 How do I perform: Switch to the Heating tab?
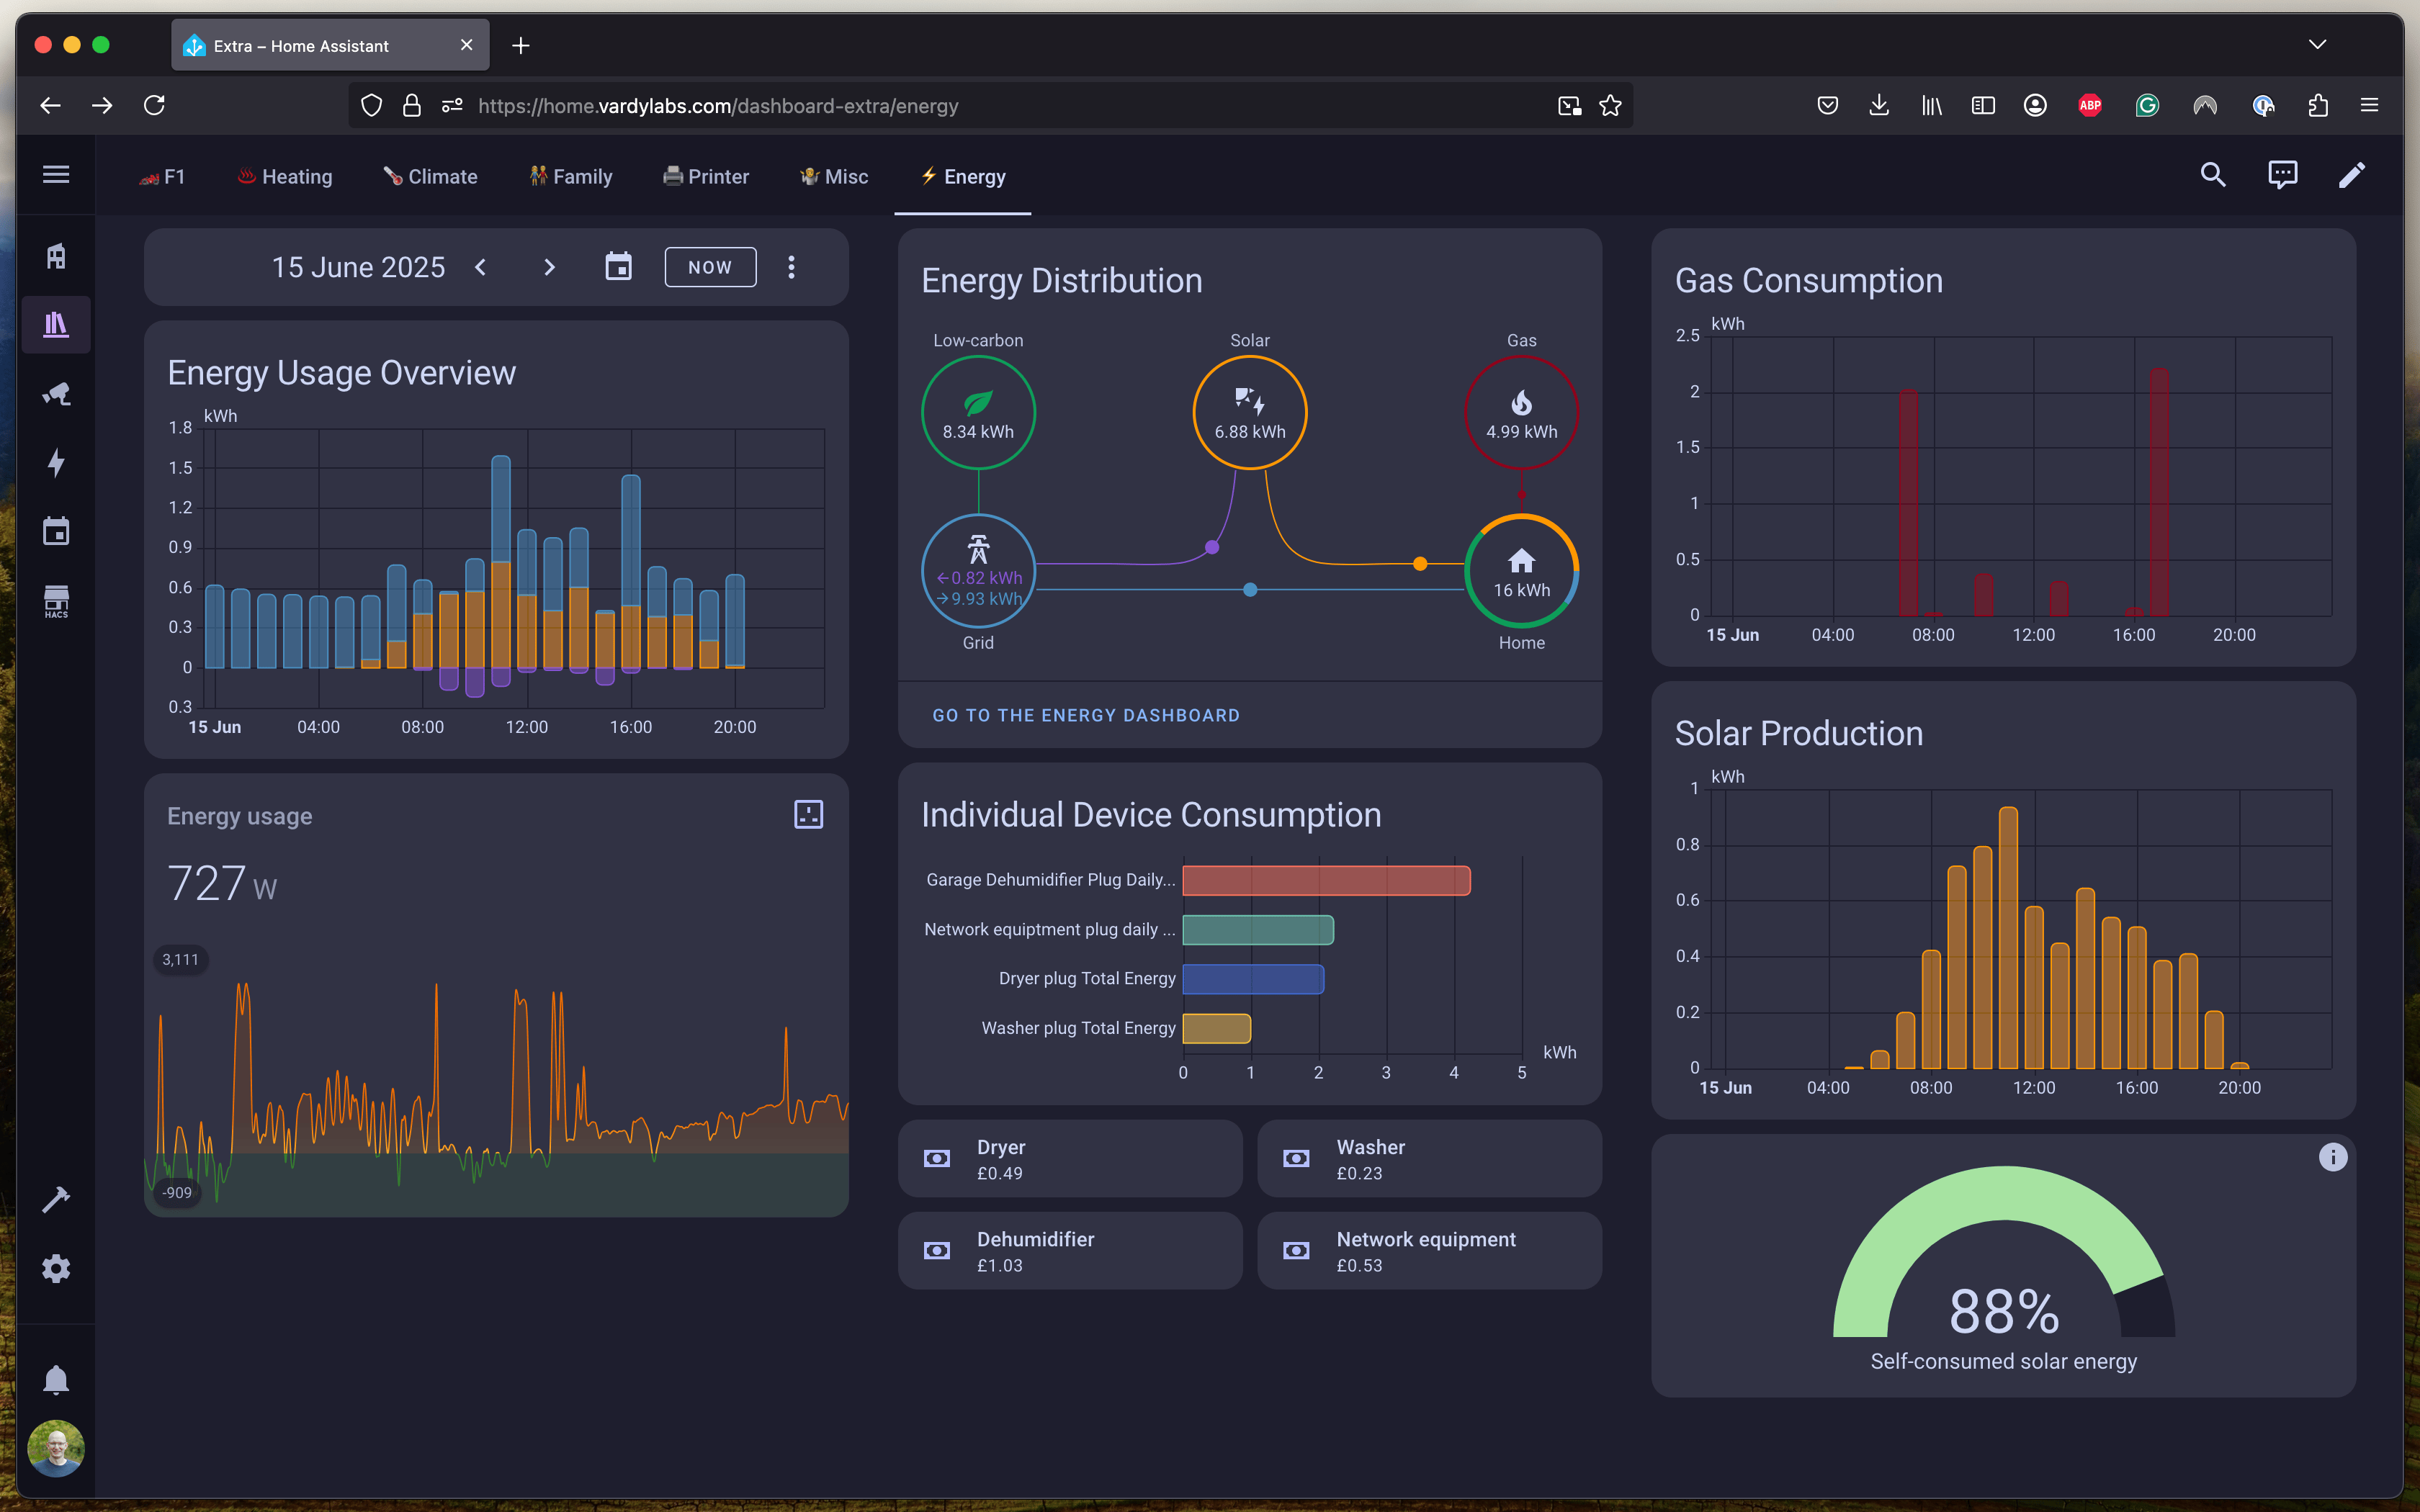(285, 177)
